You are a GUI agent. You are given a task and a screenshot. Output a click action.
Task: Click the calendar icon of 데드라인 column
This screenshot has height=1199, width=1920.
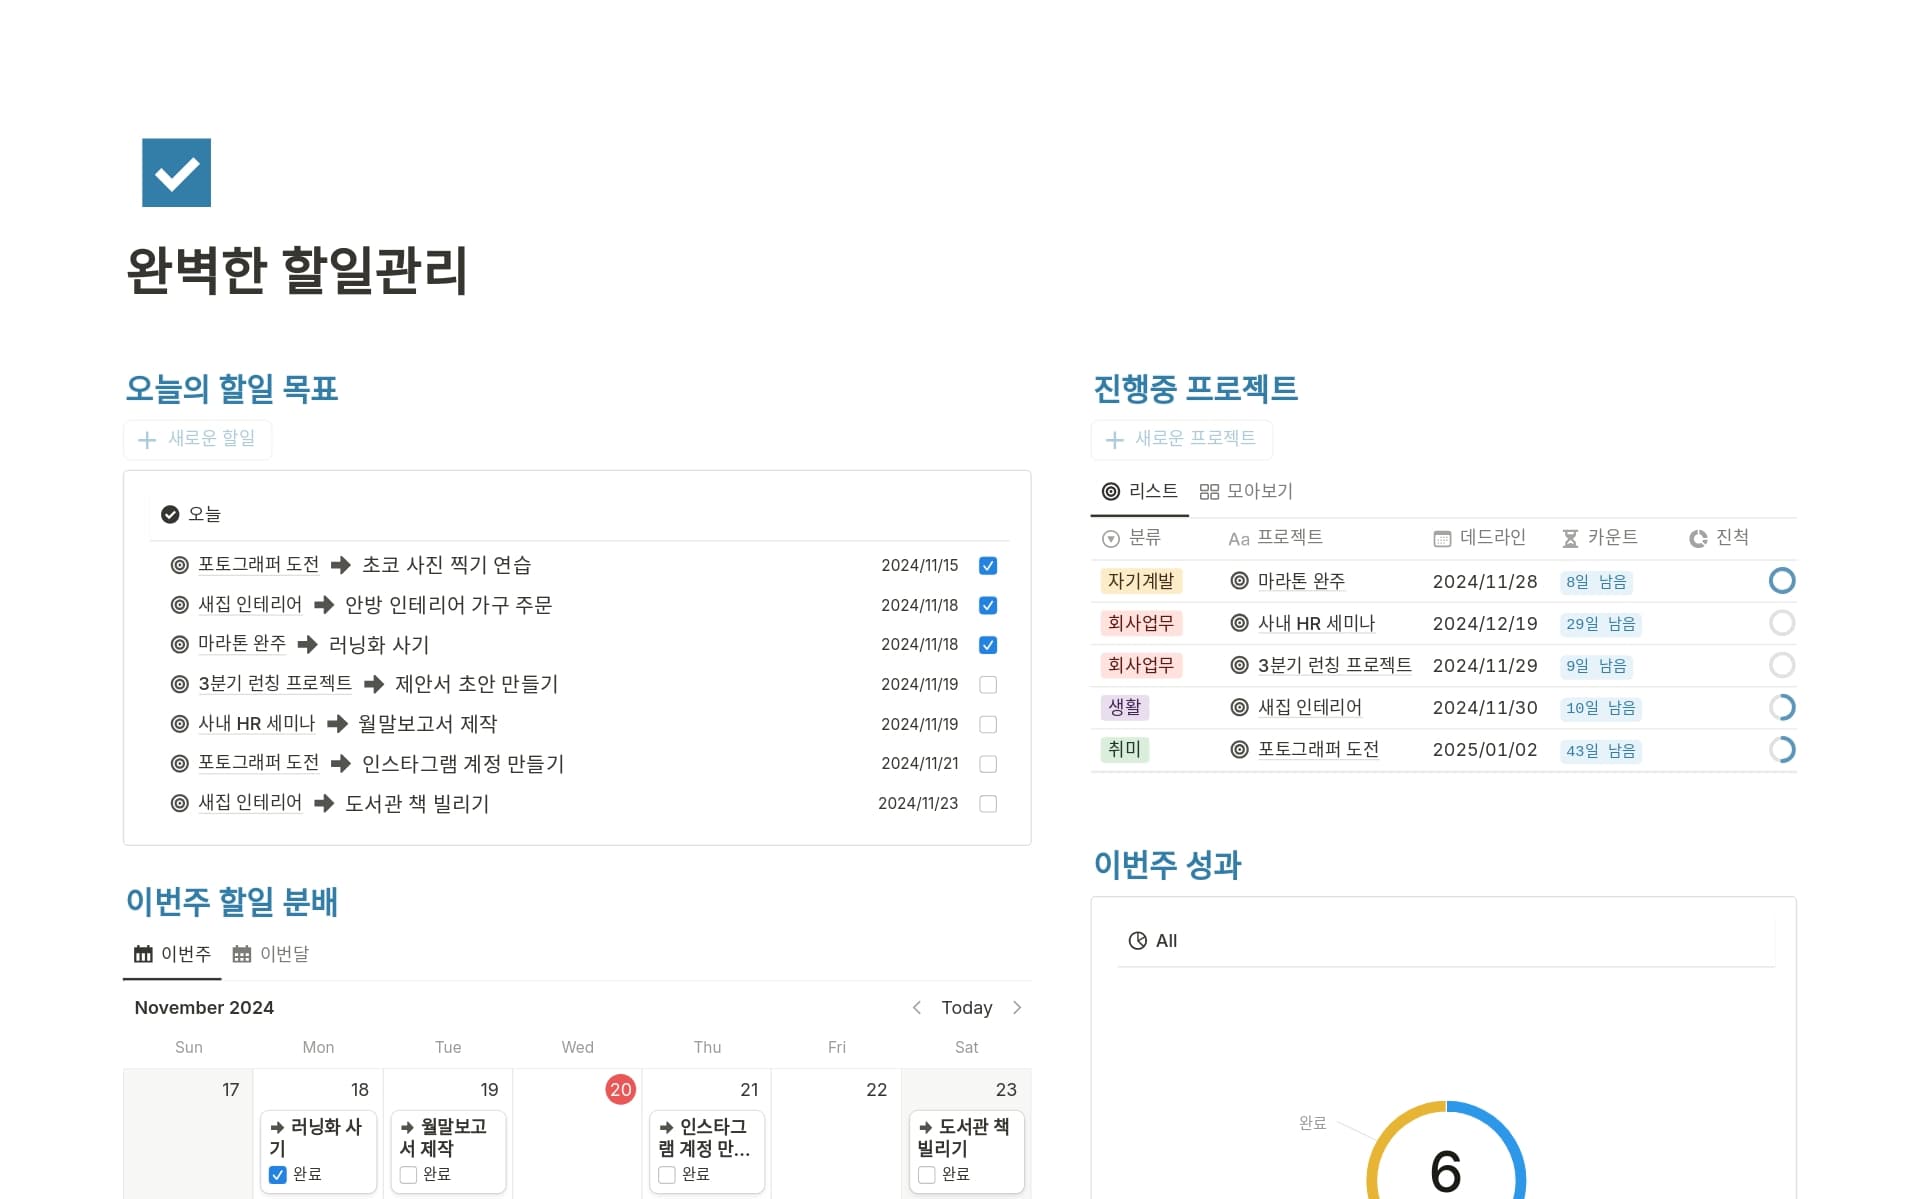click(1441, 539)
